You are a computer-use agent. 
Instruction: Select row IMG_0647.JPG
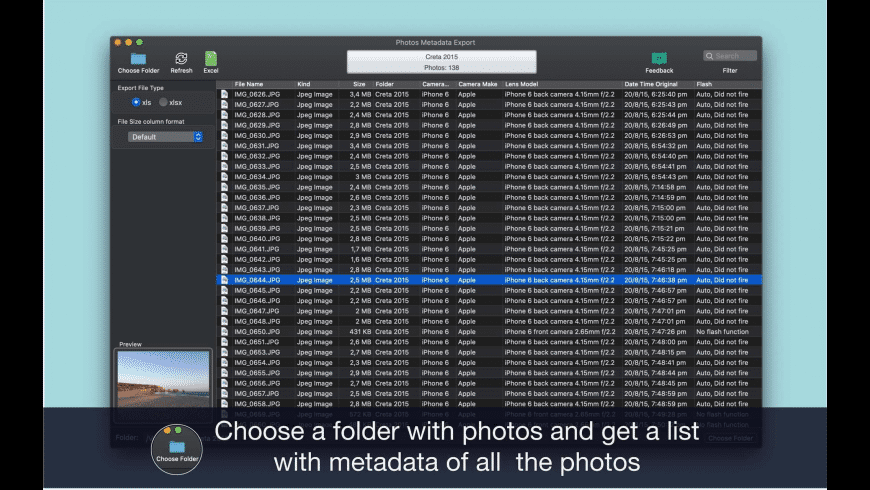click(x=489, y=311)
